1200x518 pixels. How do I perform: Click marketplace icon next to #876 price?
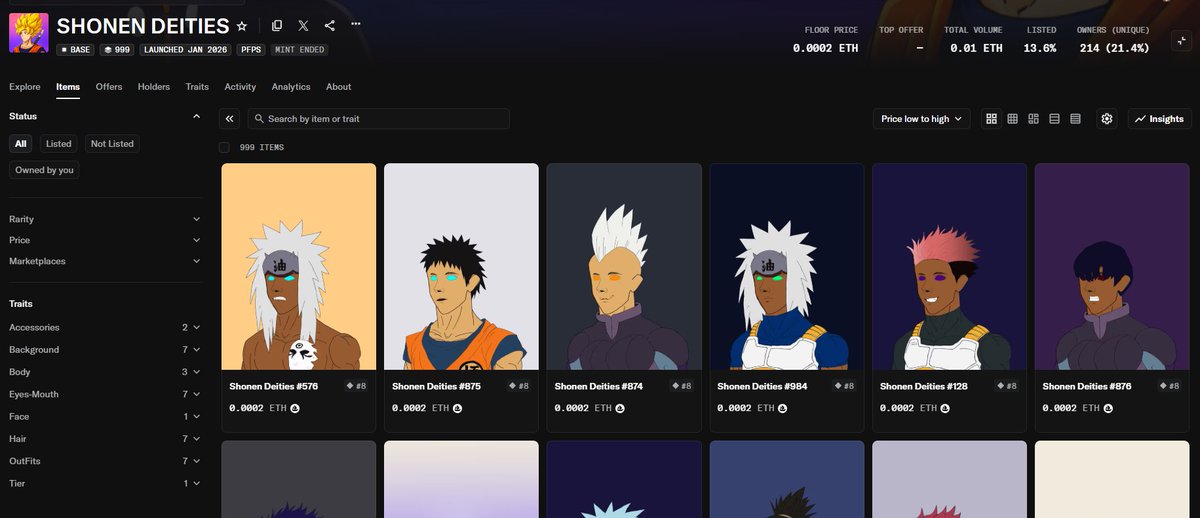[x=1108, y=408]
